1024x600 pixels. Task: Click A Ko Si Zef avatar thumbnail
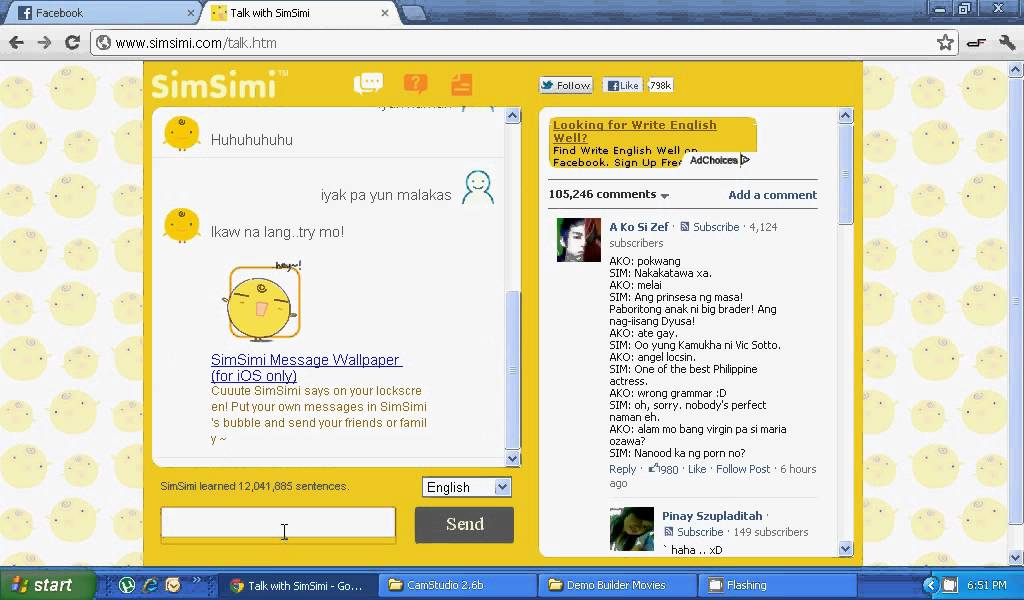click(x=579, y=240)
